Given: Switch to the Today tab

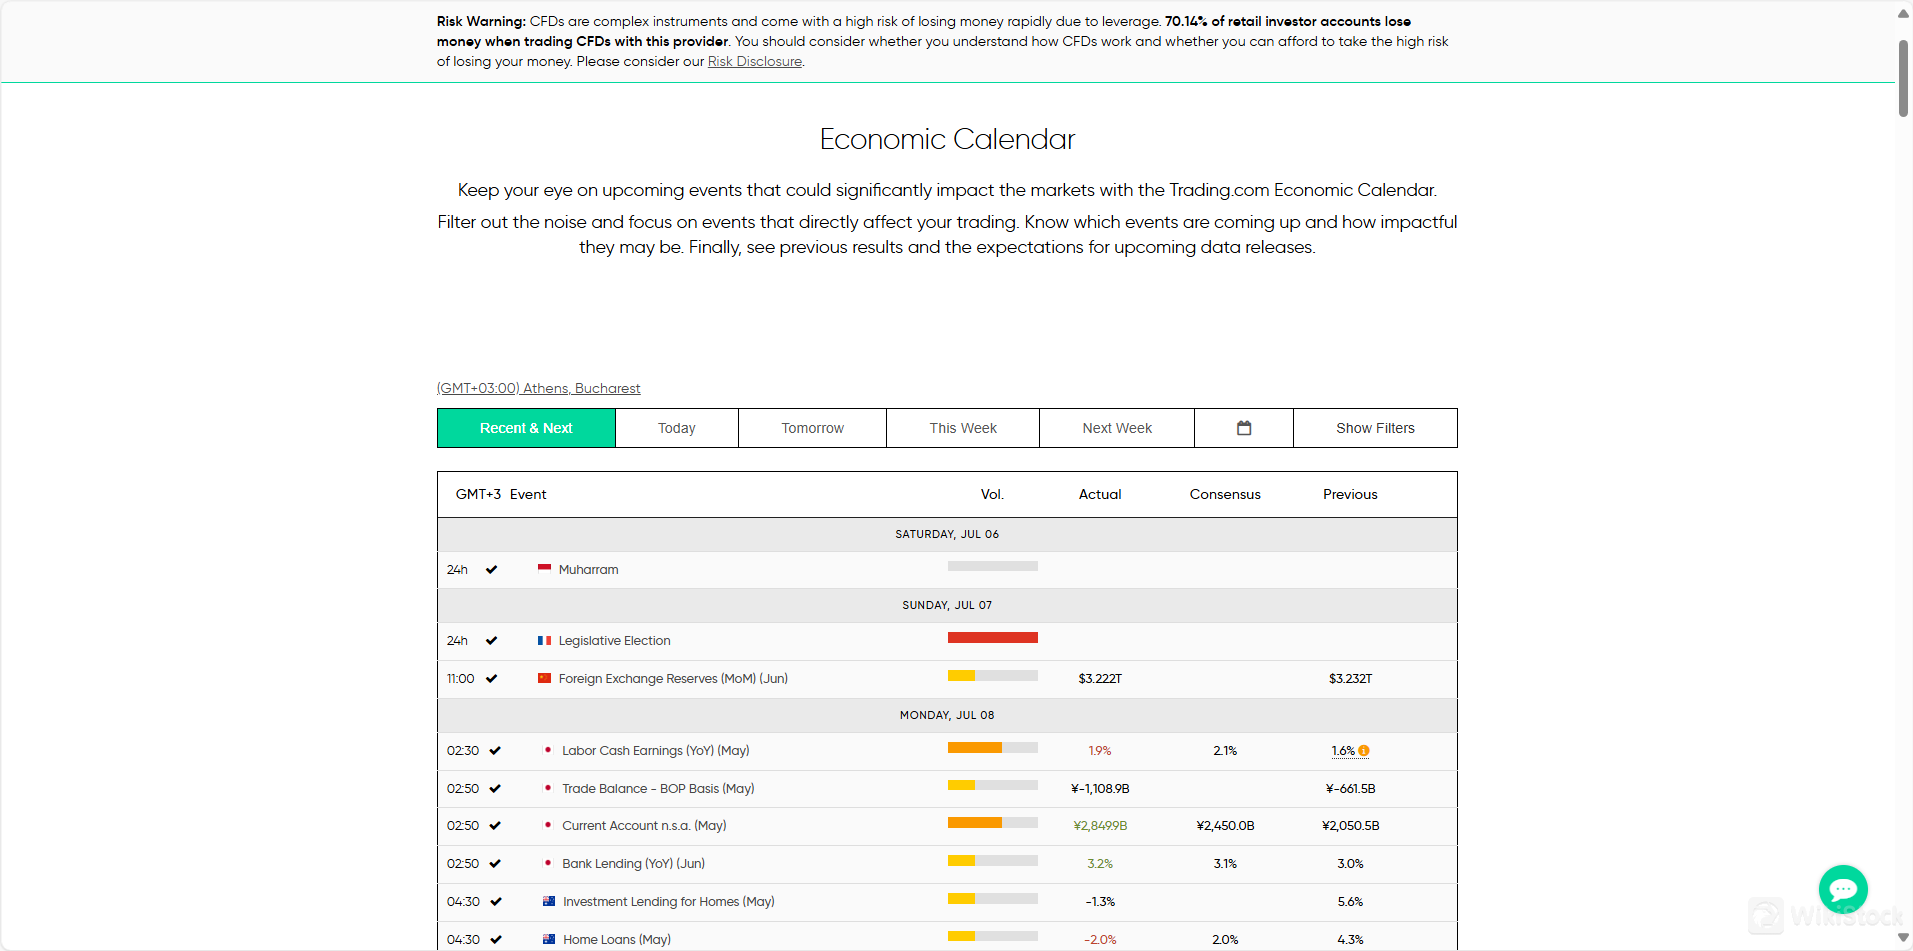Looking at the screenshot, I should coord(676,428).
